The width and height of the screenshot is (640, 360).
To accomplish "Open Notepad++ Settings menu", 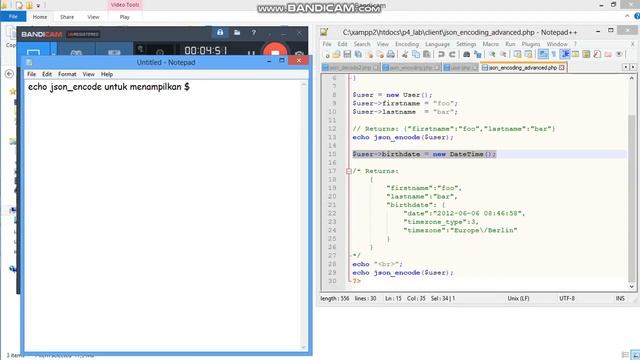I will pyautogui.click(x=466, y=44).
